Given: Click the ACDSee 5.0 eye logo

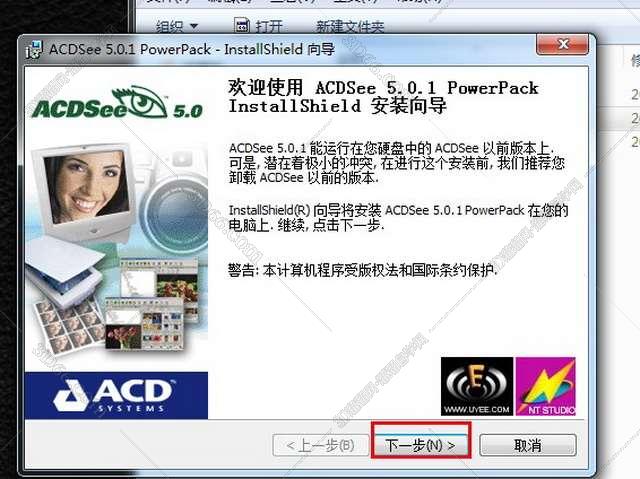Looking at the screenshot, I should [118, 103].
